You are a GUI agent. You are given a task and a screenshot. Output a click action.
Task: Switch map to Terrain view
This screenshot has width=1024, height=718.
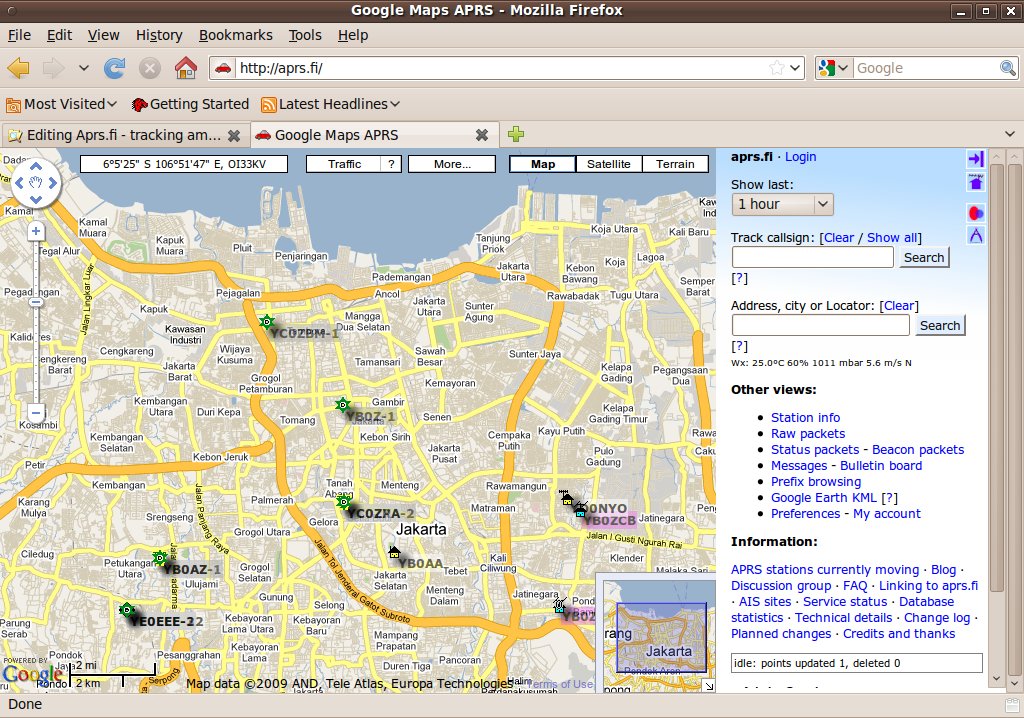[x=675, y=164]
